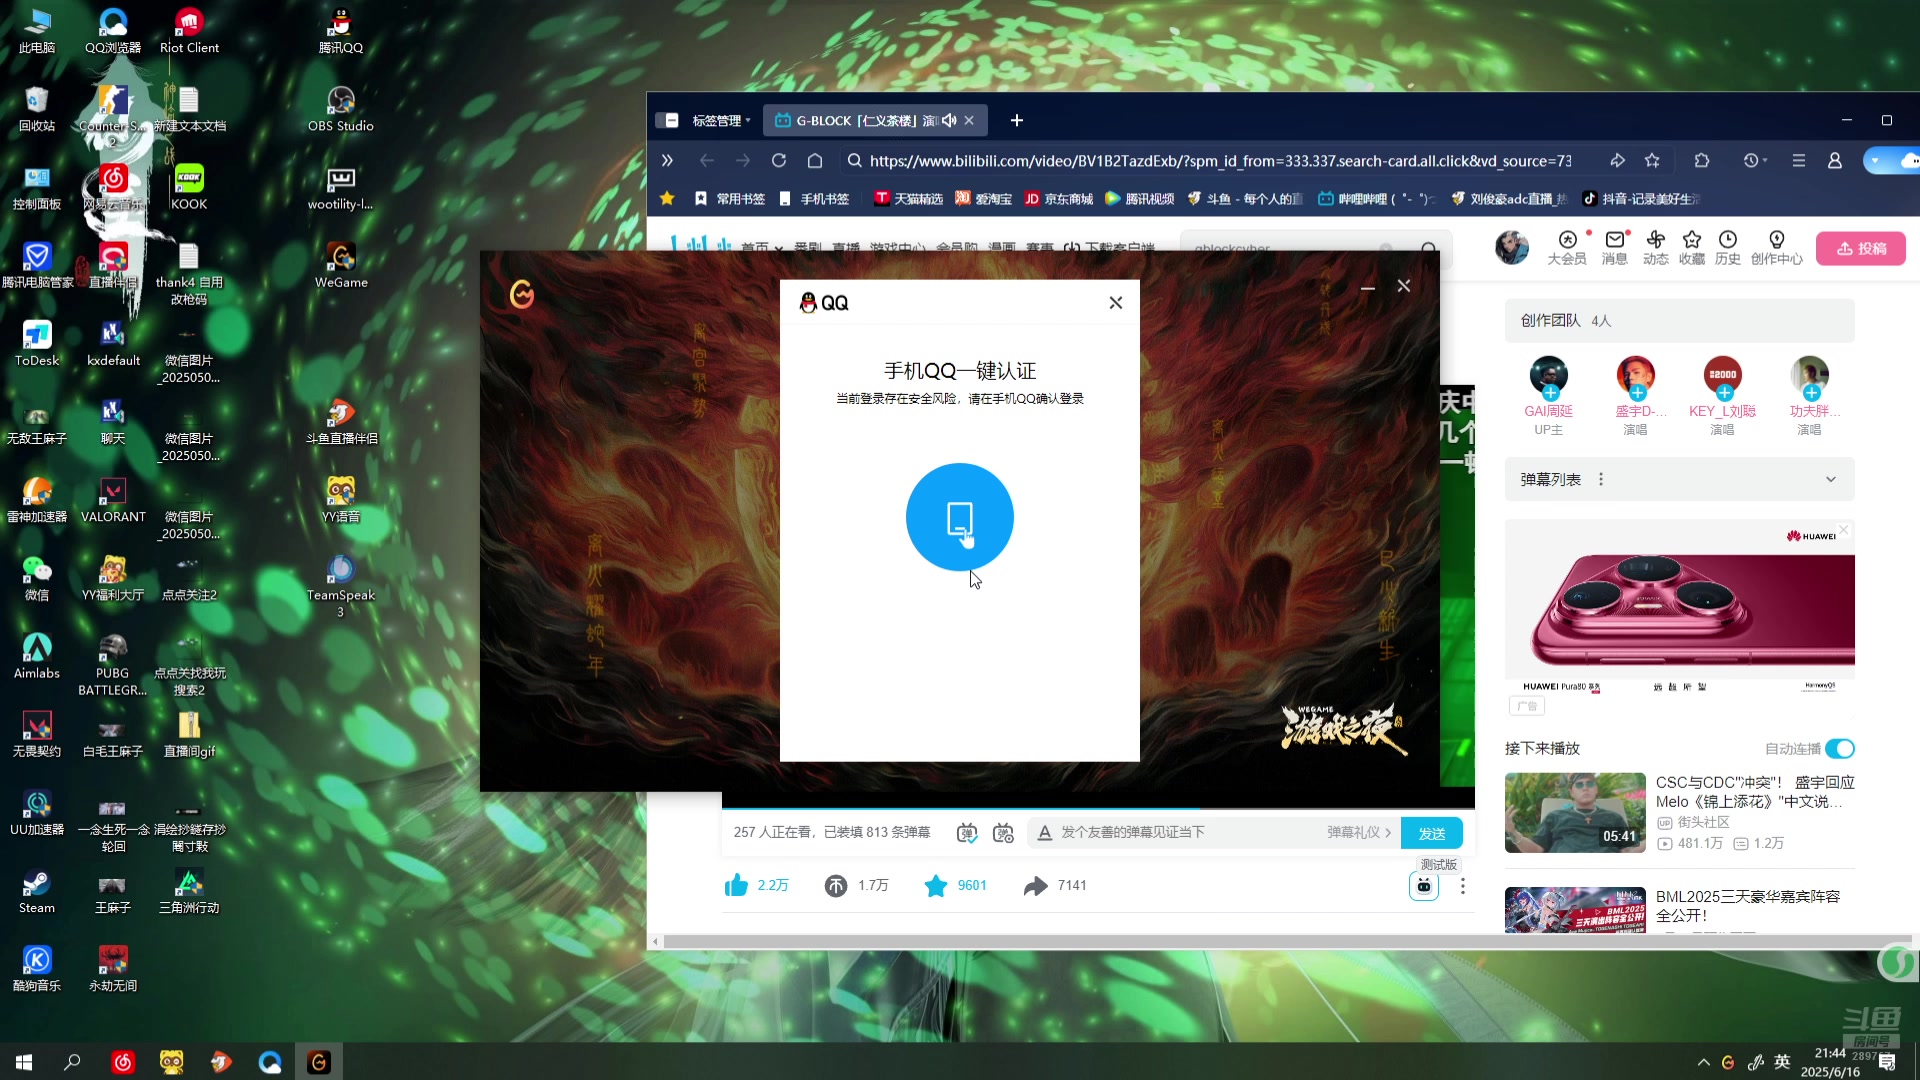Select VALORANT desktop shortcut
This screenshot has height=1080, width=1920.
click(x=113, y=501)
